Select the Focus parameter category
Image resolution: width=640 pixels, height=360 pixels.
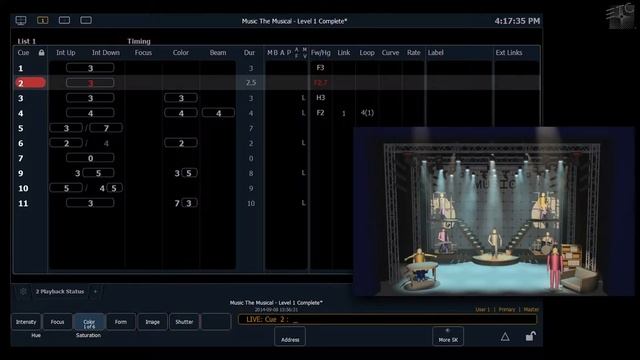click(58, 322)
